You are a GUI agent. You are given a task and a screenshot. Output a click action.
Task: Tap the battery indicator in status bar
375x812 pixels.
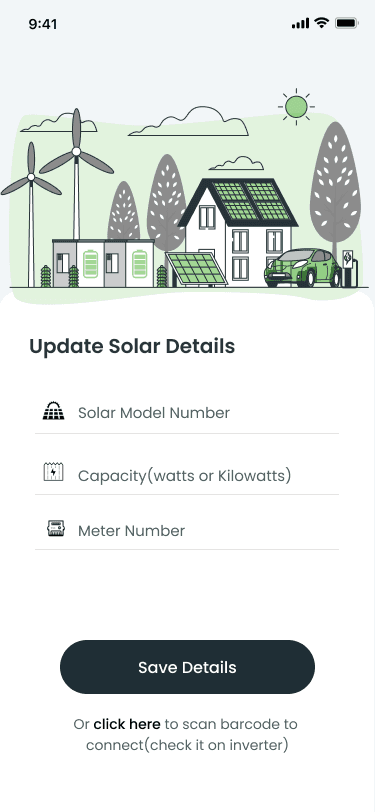pos(346,23)
